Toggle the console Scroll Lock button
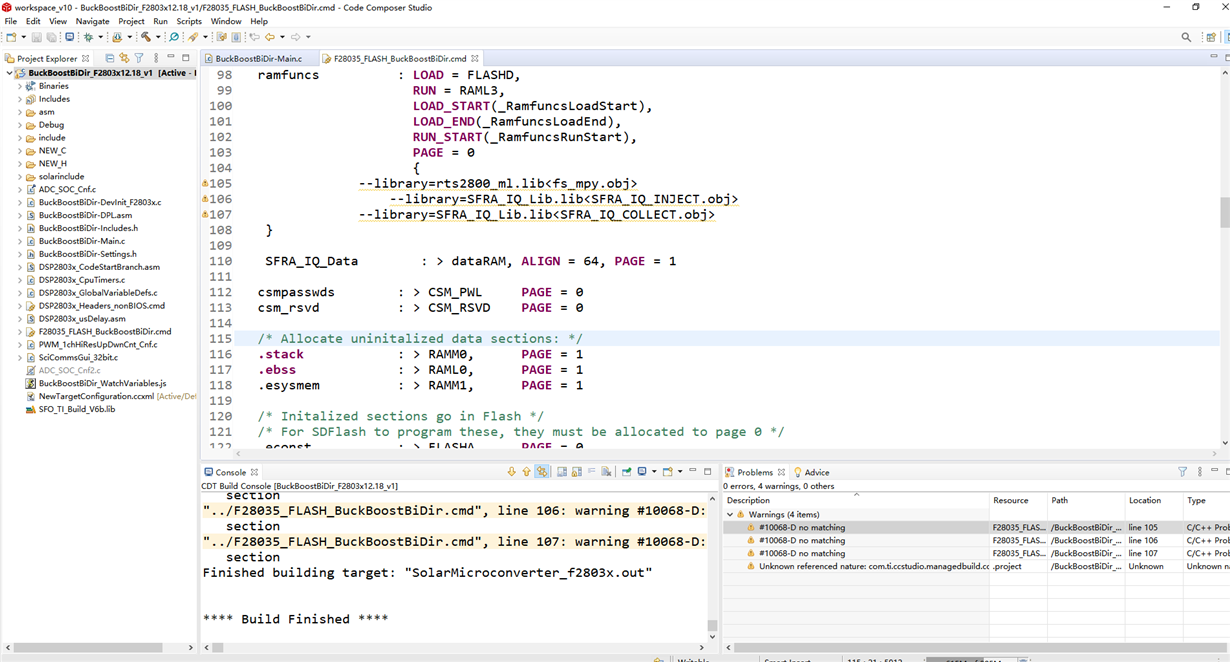The image size is (1230, 662). [577, 472]
